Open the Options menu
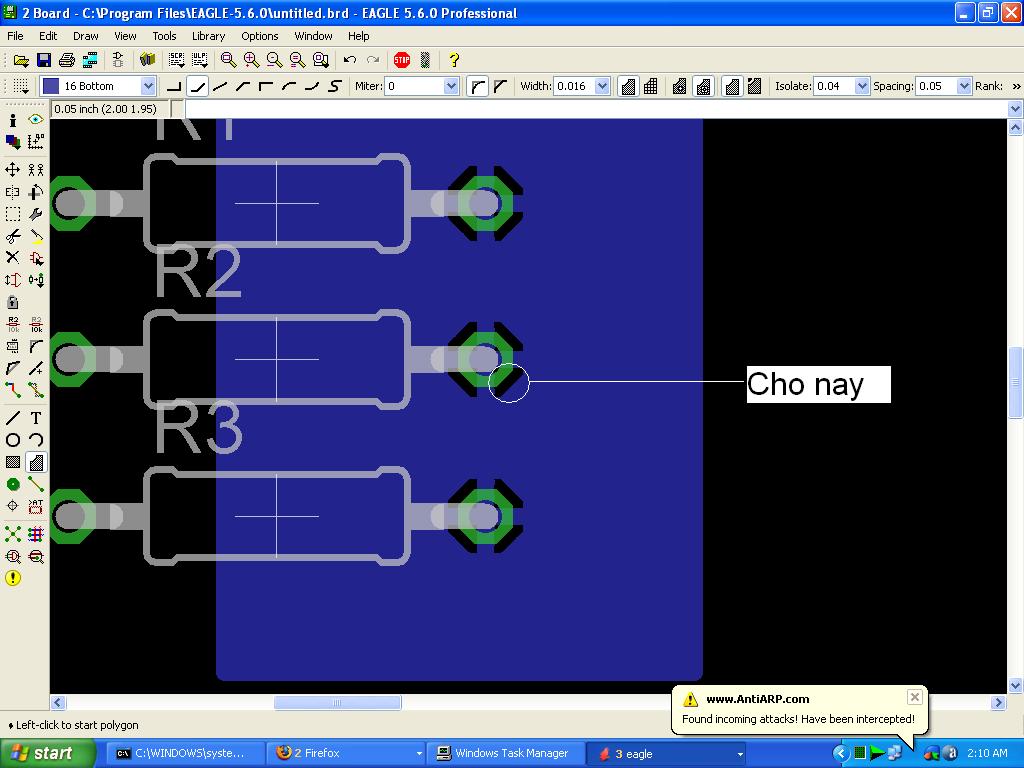This screenshot has height=768, width=1024. click(259, 36)
